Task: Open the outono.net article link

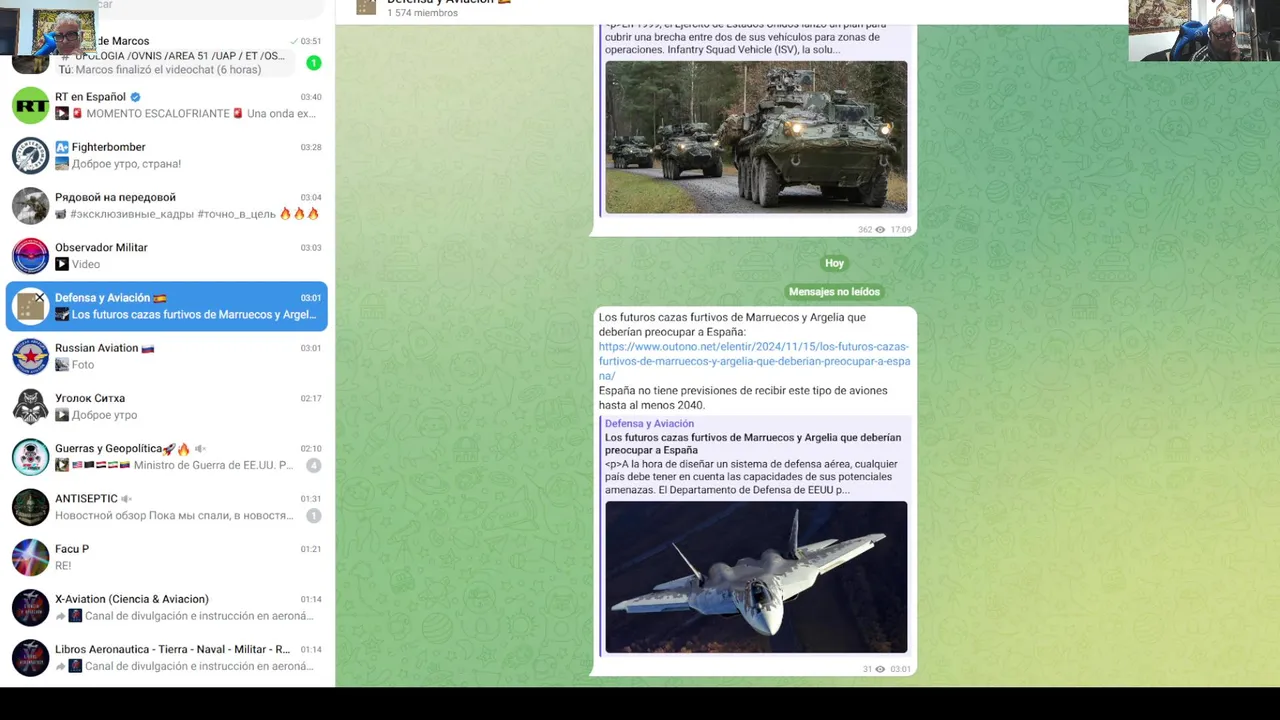Action: click(754, 361)
